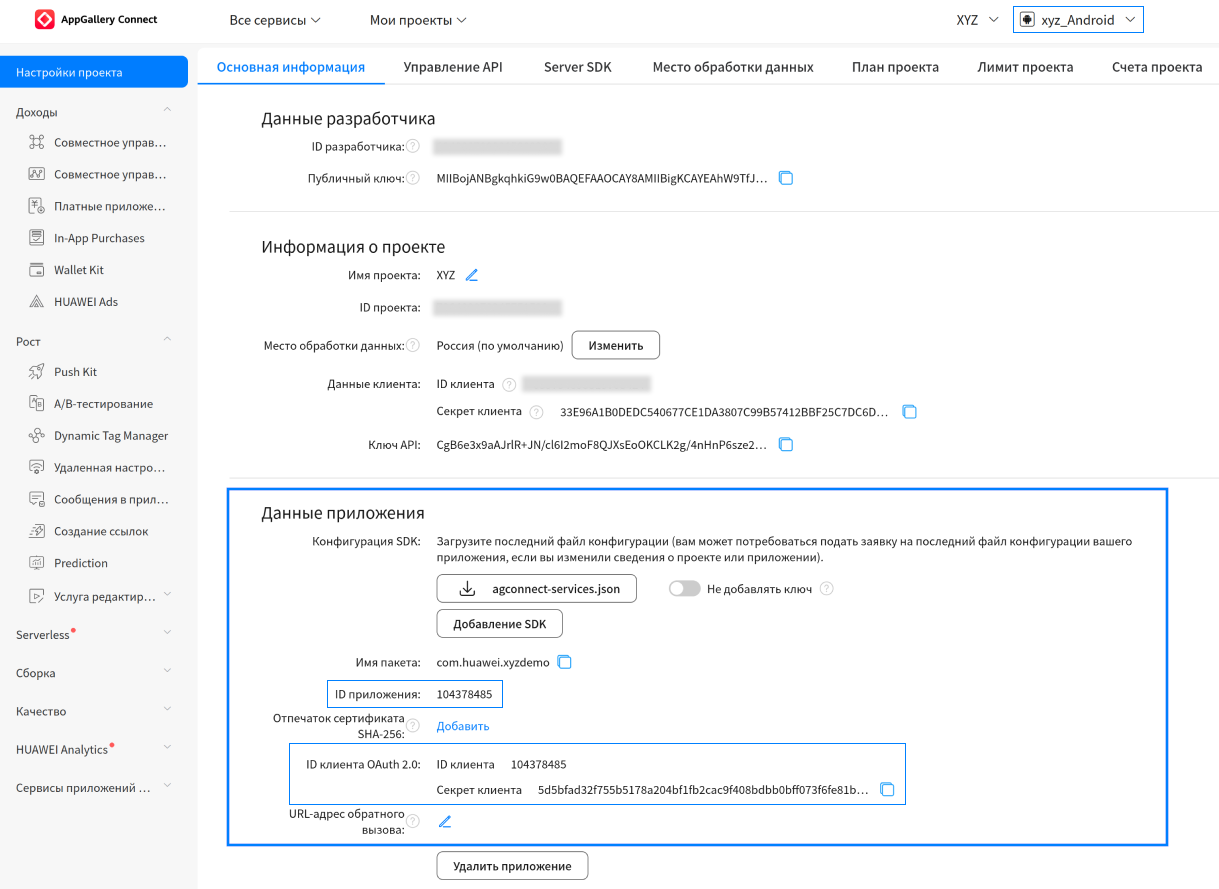The width and height of the screenshot is (1219, 889).
Task: Copy the API key value
Action: click(x=786, y=444)
